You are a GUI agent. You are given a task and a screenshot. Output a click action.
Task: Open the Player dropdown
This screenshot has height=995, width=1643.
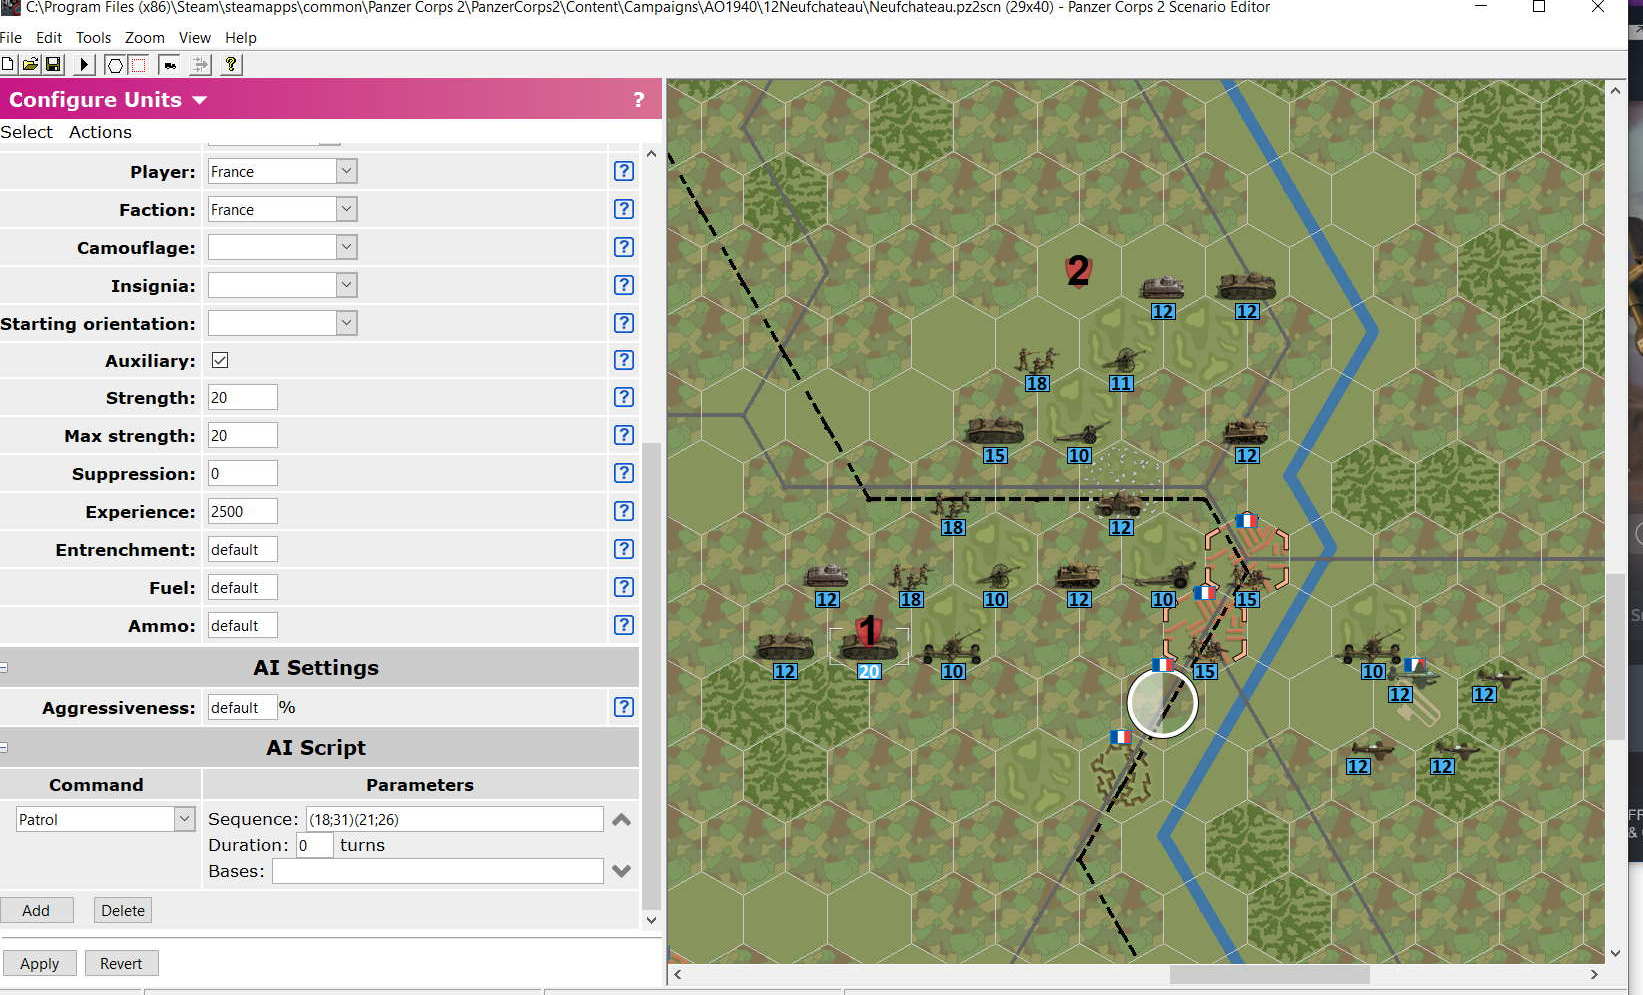click(x=346, y=171)
